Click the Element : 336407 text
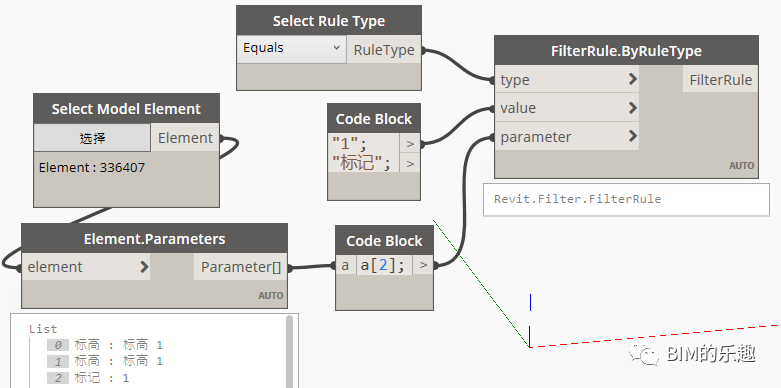This screenshot has height=388, width=781. tap(92, 167)
